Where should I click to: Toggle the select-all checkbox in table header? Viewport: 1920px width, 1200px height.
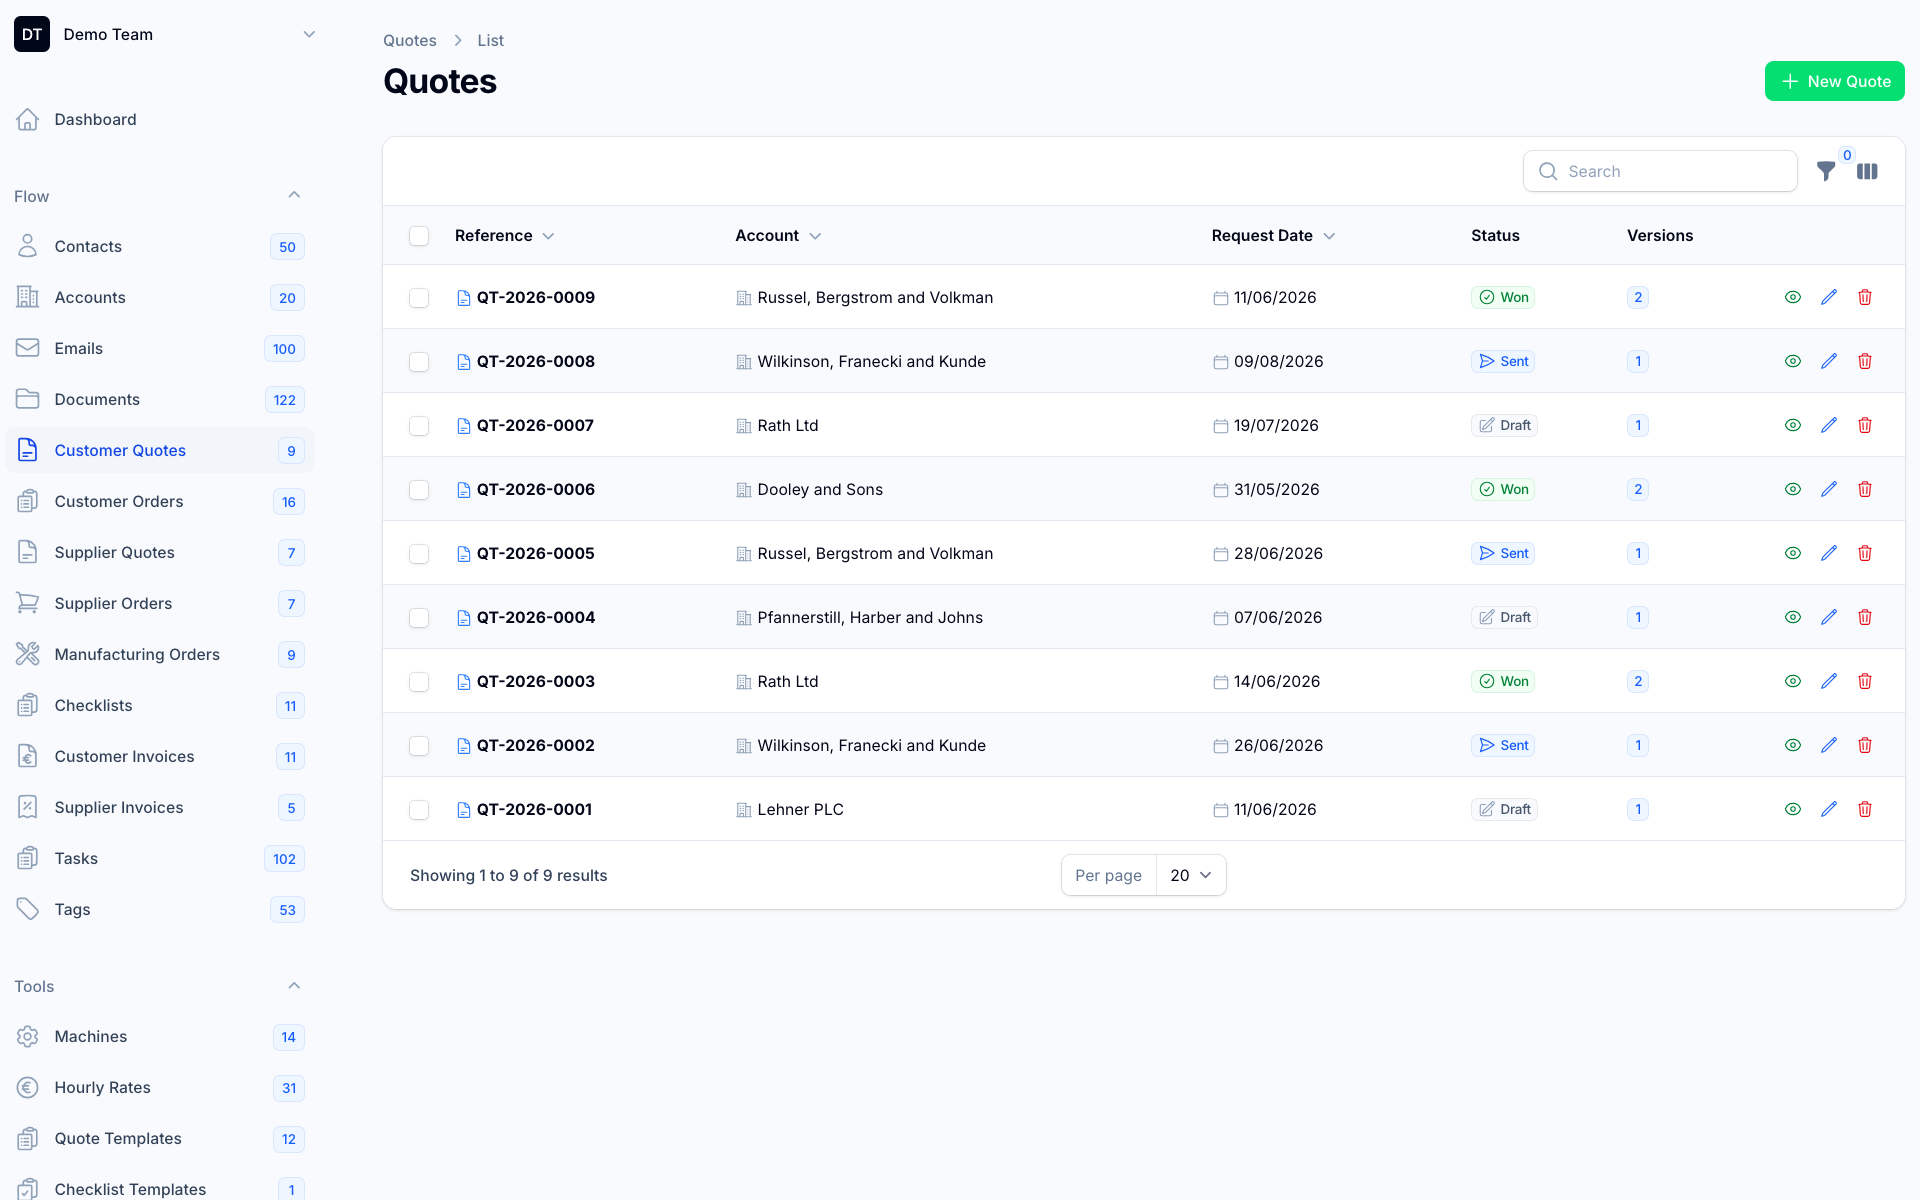click(x=419, y=236)
